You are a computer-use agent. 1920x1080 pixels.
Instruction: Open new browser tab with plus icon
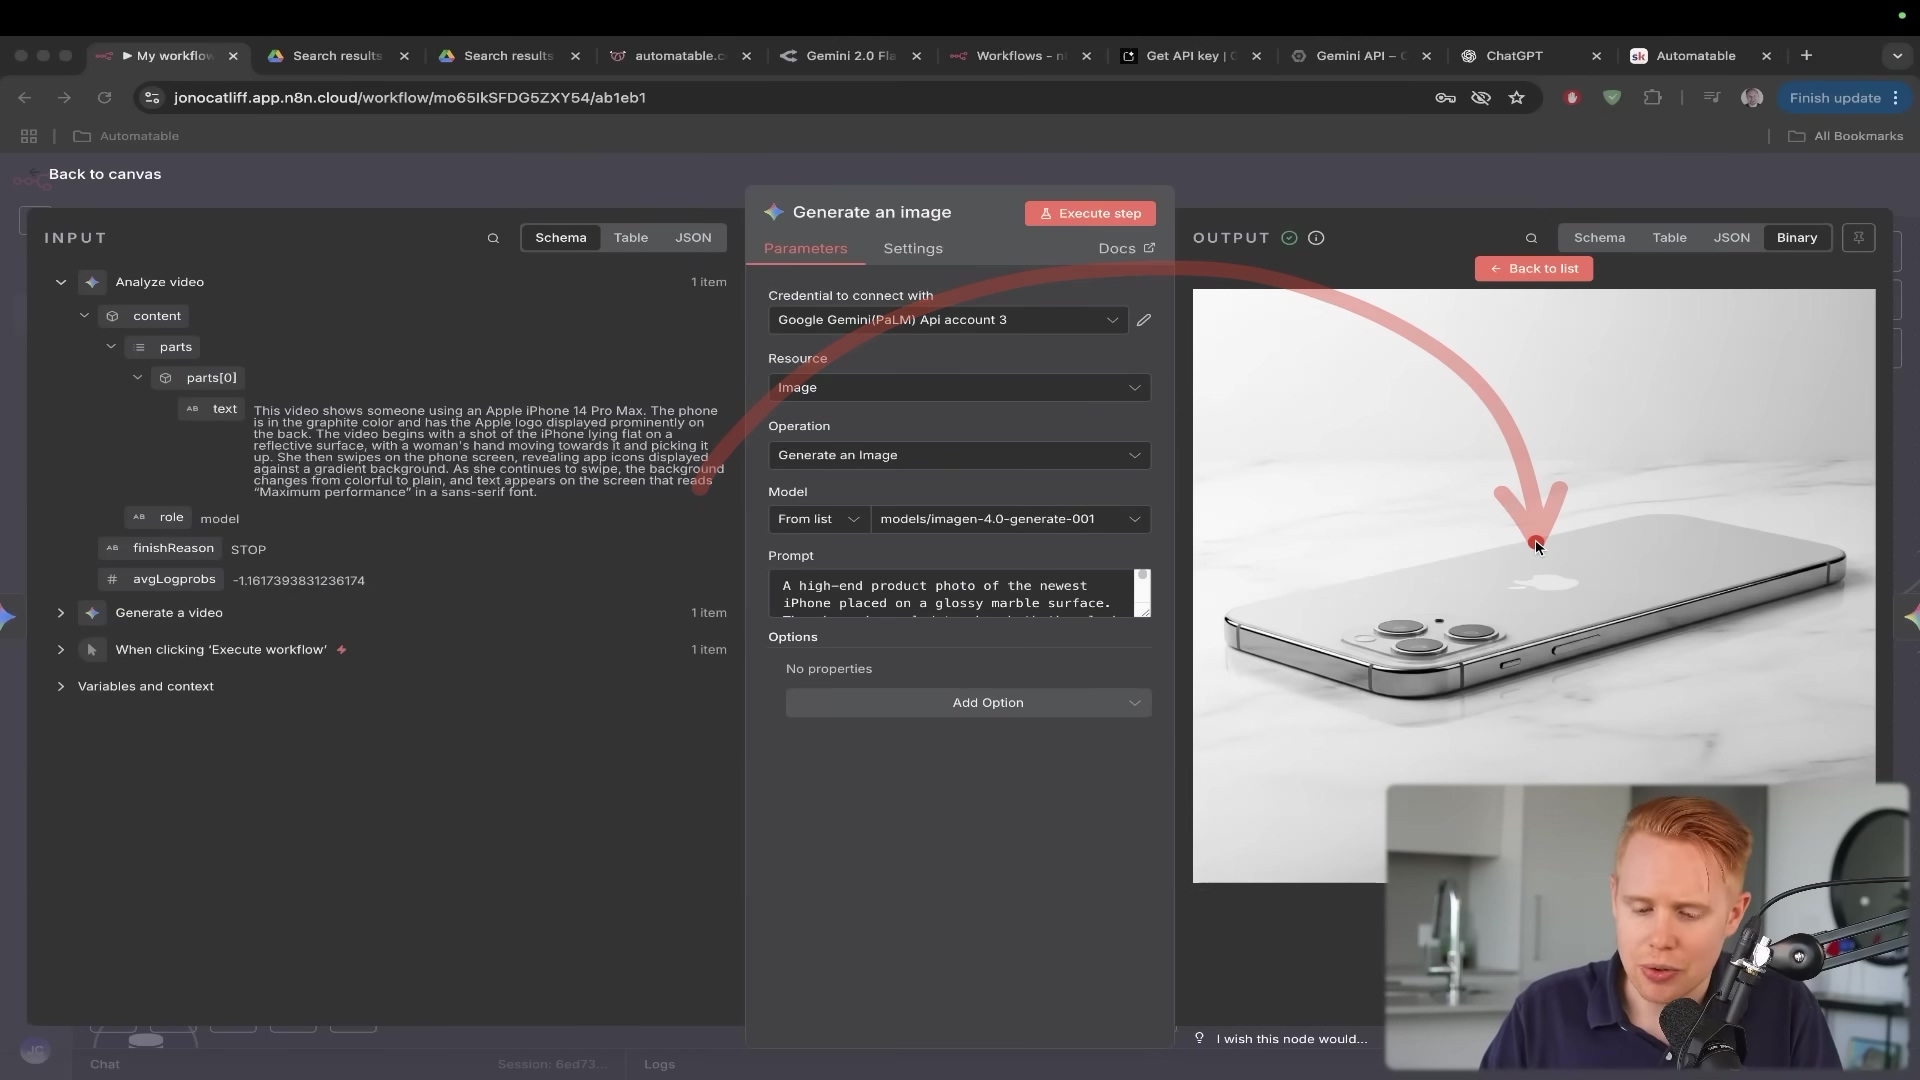1806,56
